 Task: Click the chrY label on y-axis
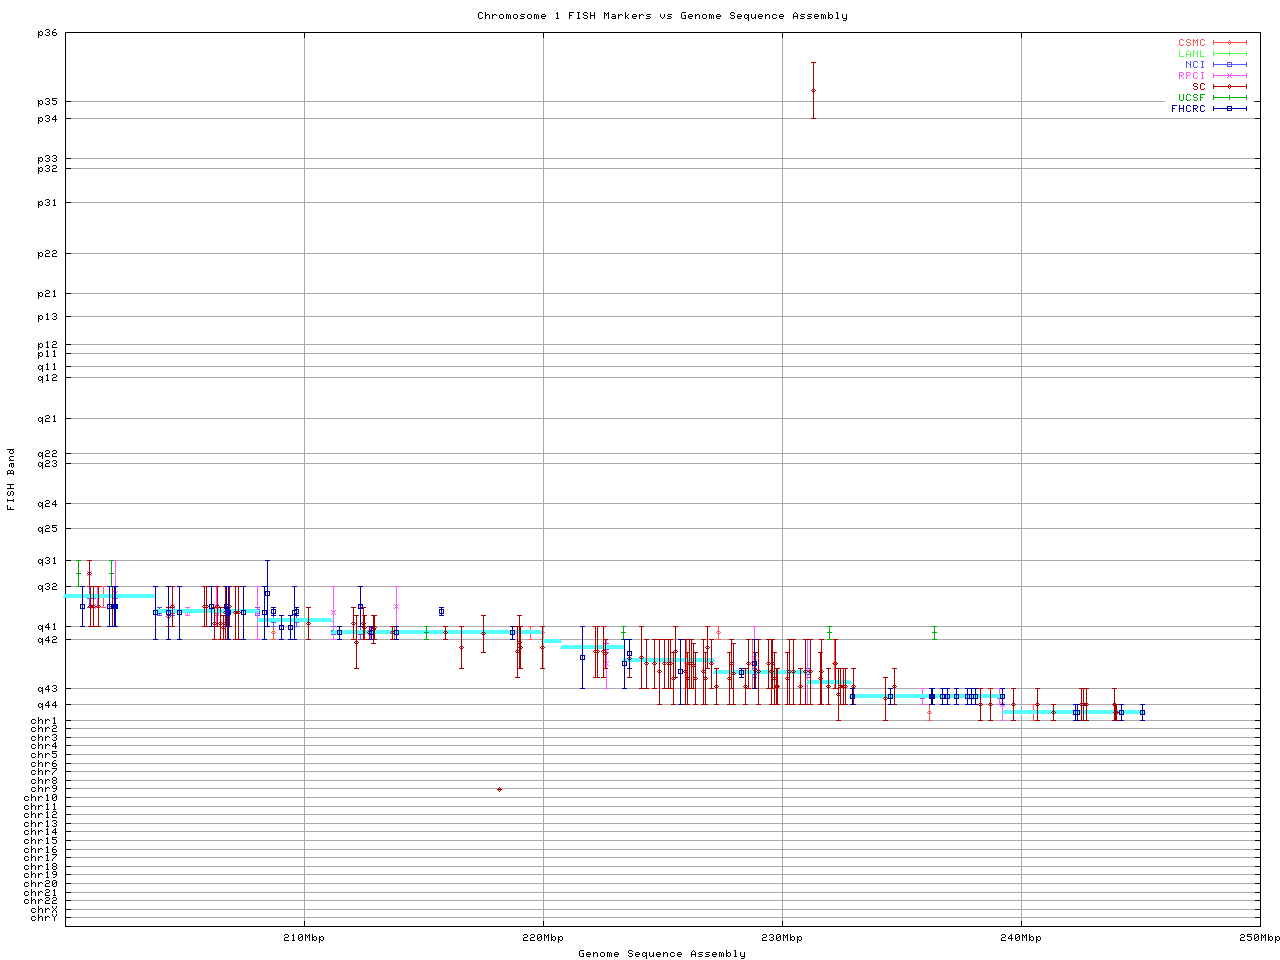coord(44,918)
